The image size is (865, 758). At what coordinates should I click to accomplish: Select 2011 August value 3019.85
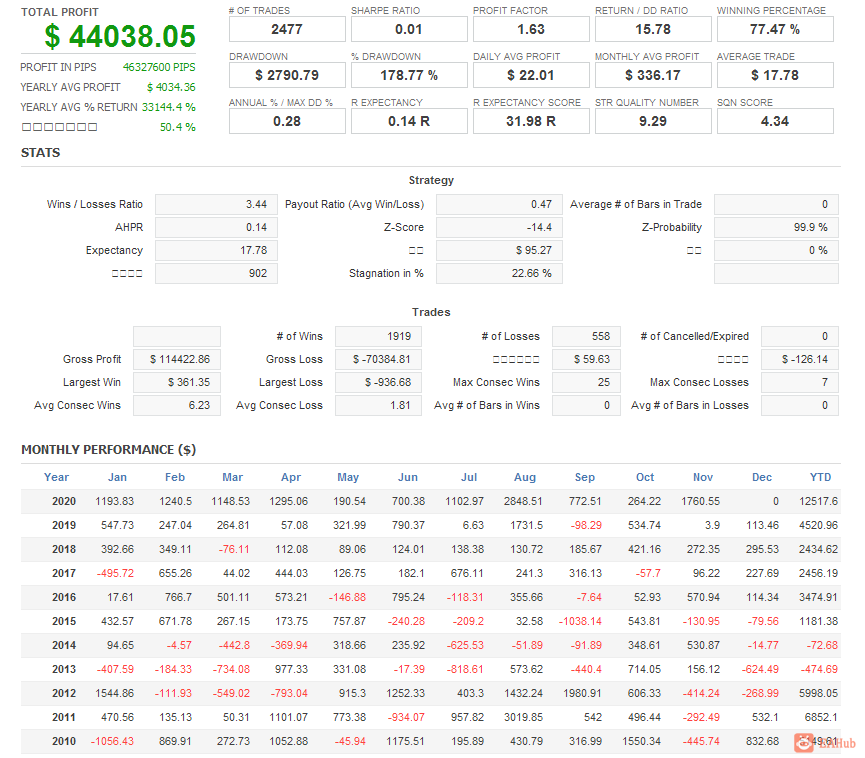point(523,717)
